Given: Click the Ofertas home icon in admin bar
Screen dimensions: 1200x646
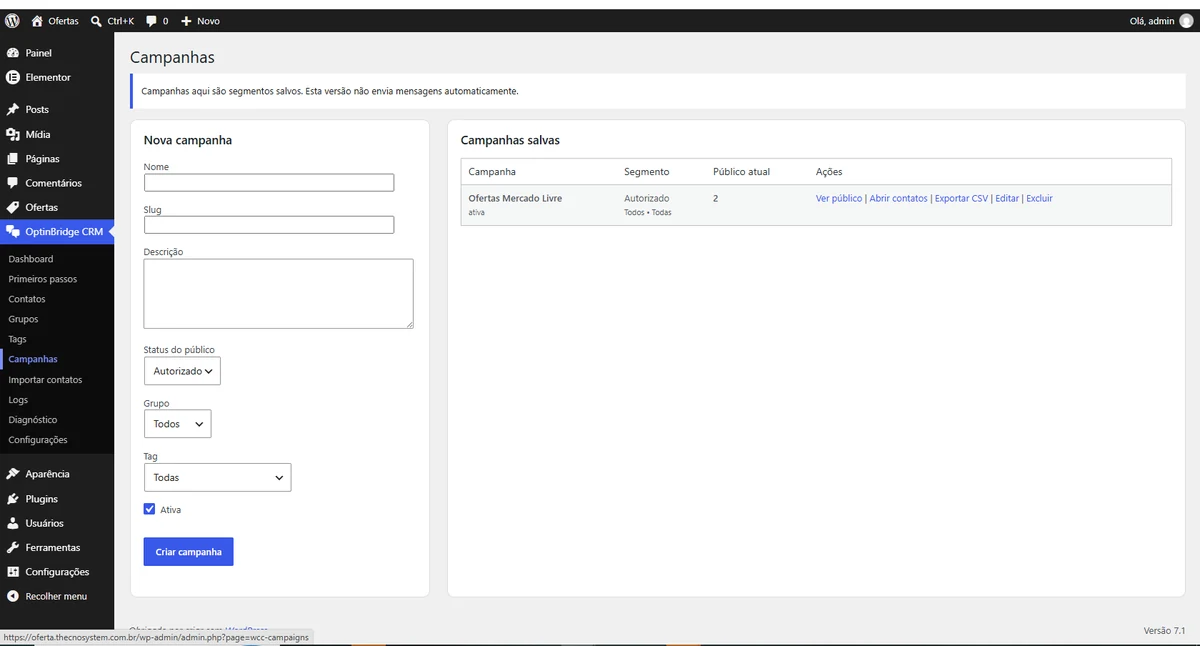Looking at the screenshot, I should point(37,20).
